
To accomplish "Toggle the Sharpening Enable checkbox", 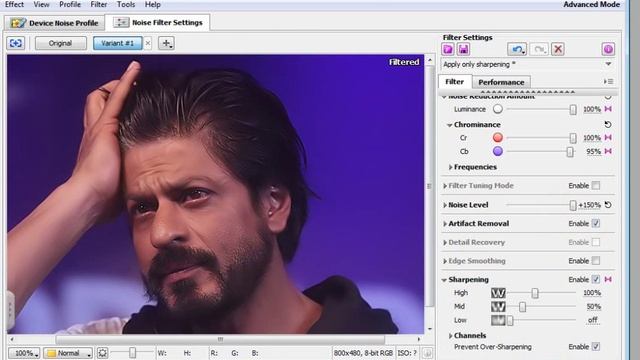I will [596, 280].
